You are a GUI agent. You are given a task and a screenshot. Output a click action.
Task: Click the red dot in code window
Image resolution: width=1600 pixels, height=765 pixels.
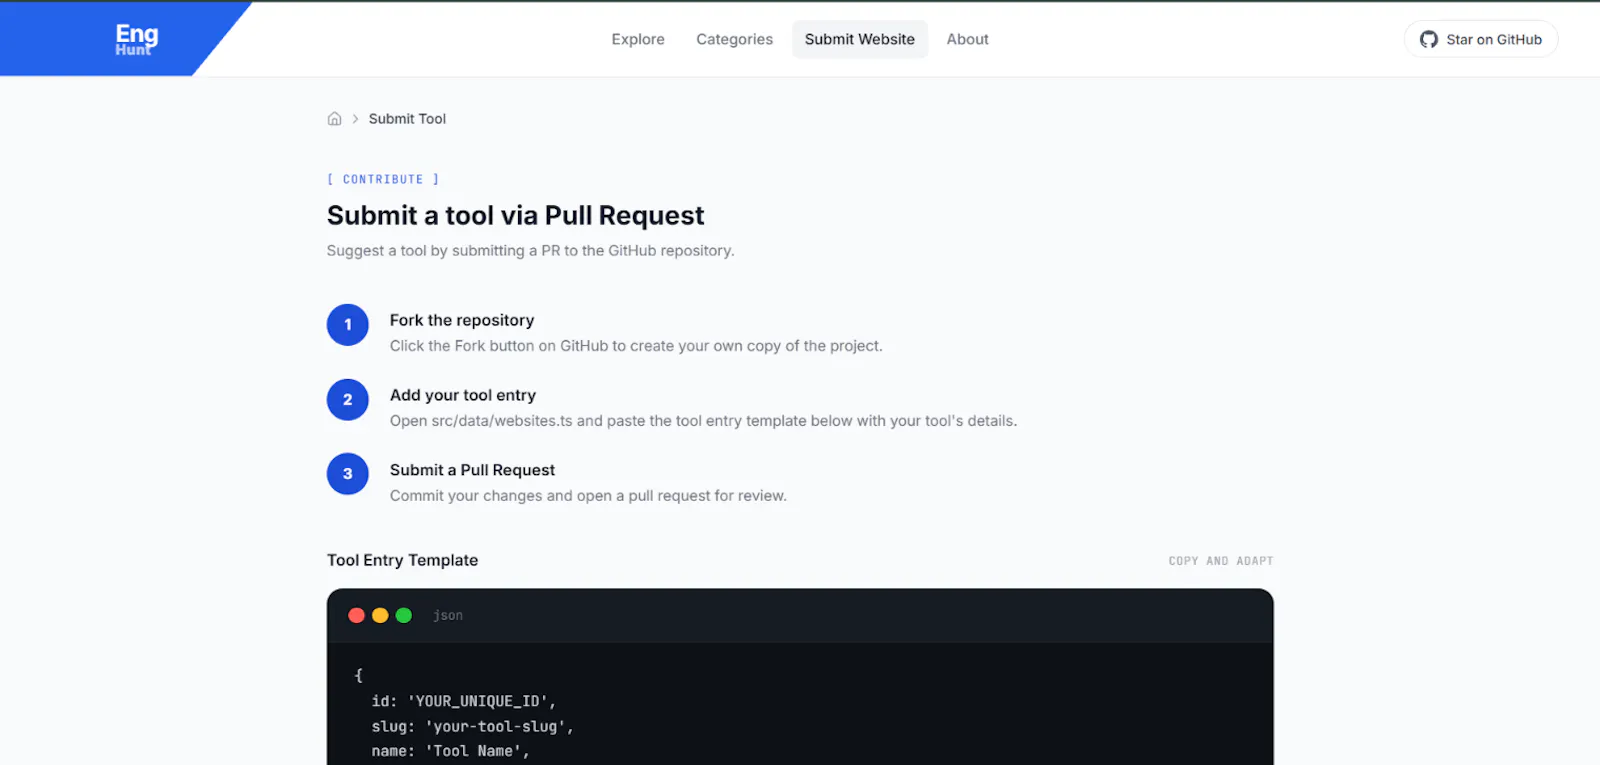[356, 615]
